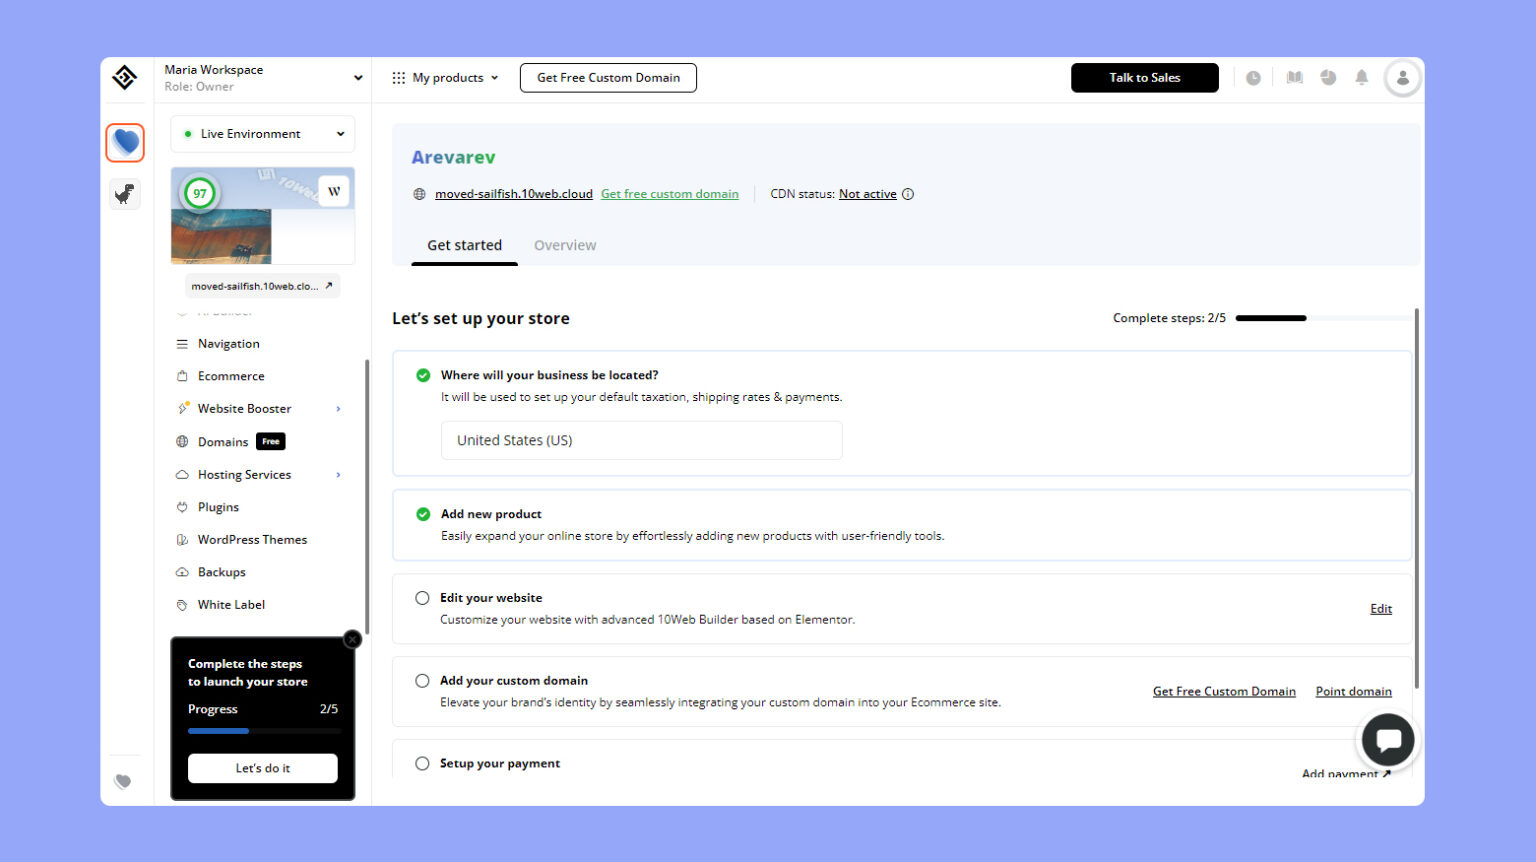The height and width of the screenshot is (862, 1536).
Task: Click the pie chart usage stats icon
Action: (x=1328, y=77)
